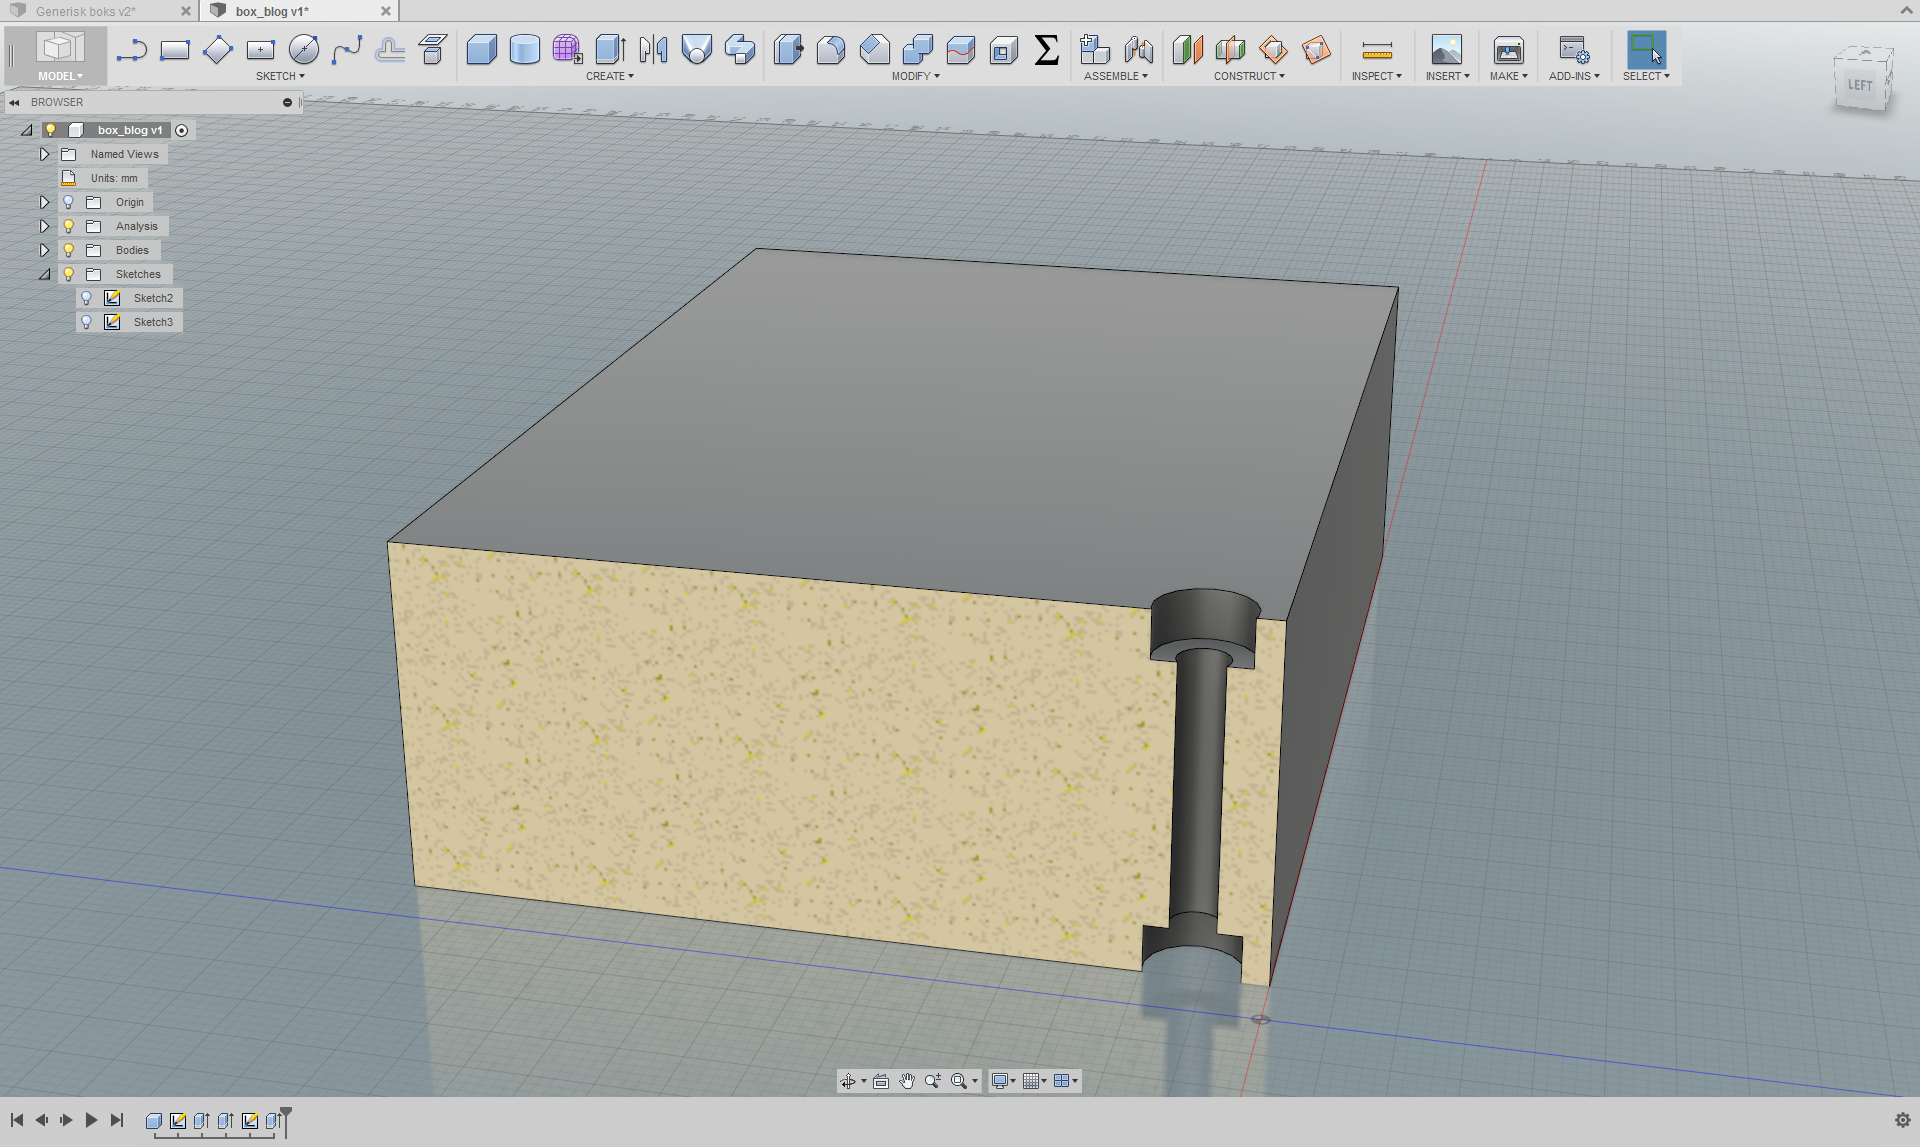Open the CREATE menu dropdown

[610, 76]
